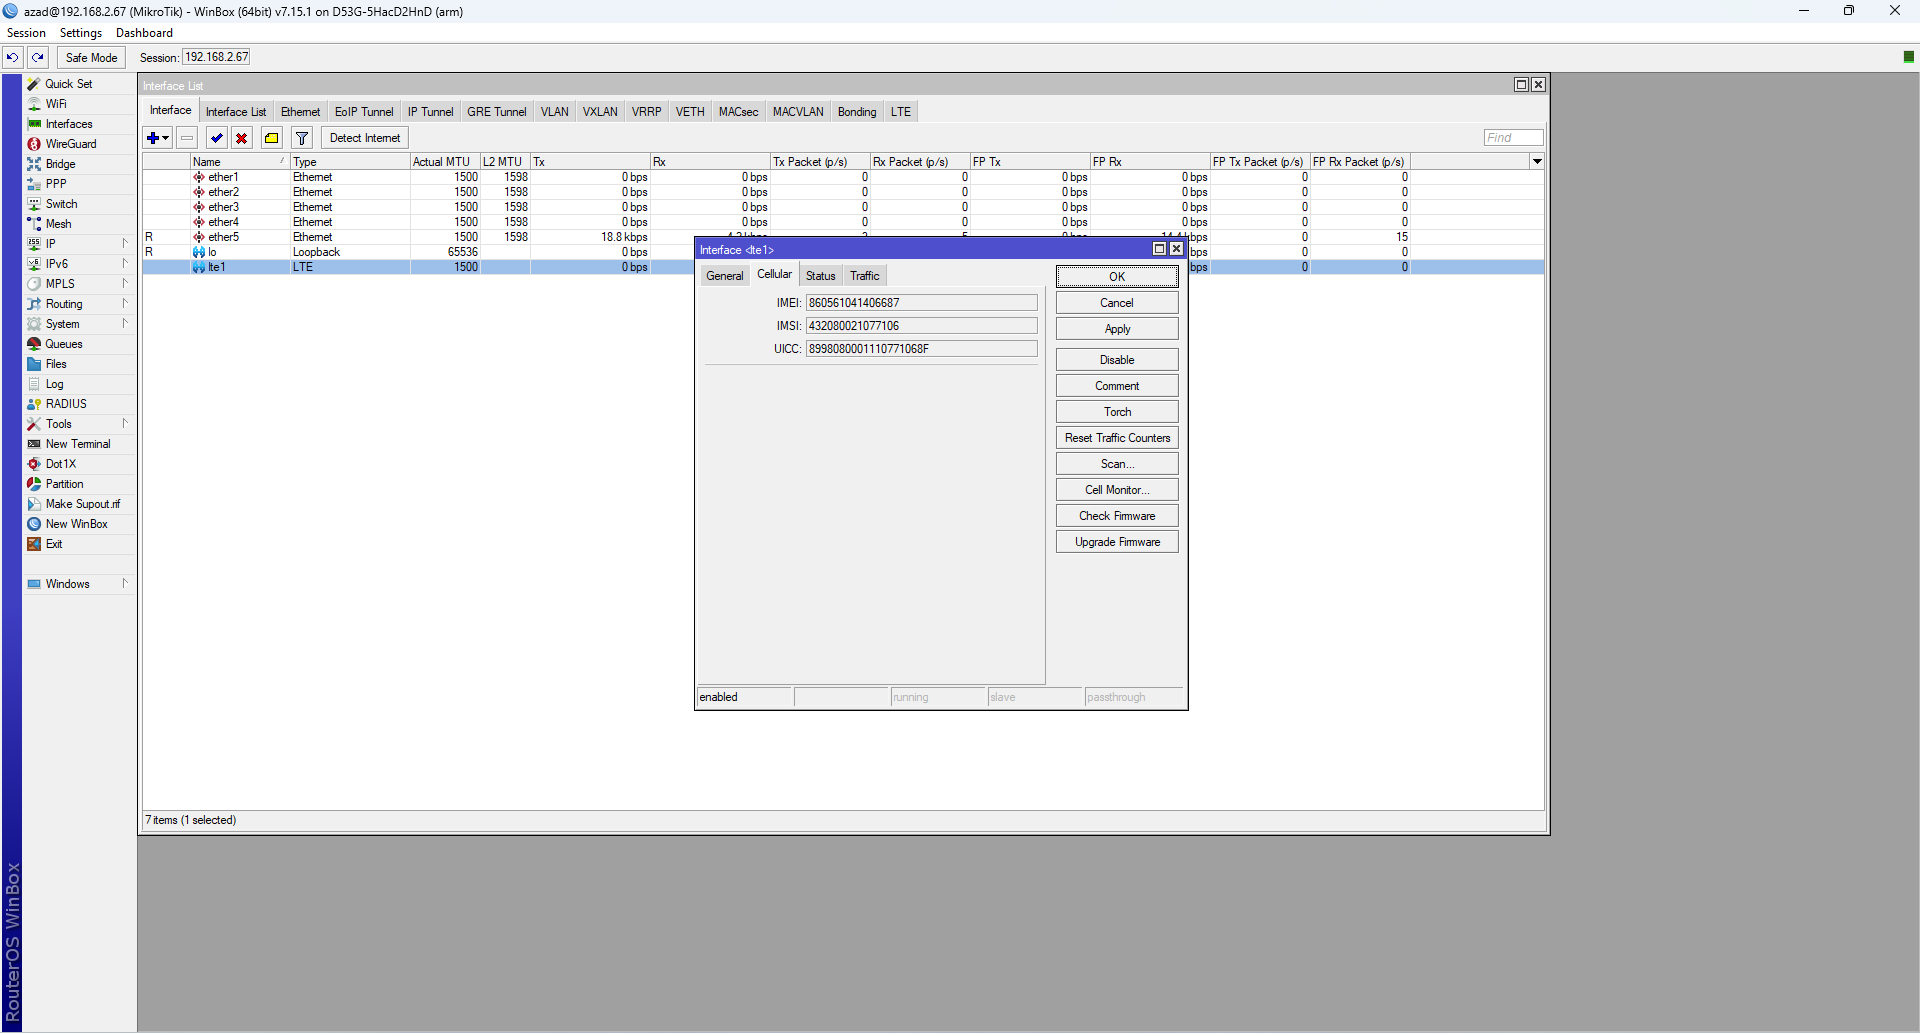Click Exit in sidebar
Viewport: 1920px width, 1033px height.
54,544
